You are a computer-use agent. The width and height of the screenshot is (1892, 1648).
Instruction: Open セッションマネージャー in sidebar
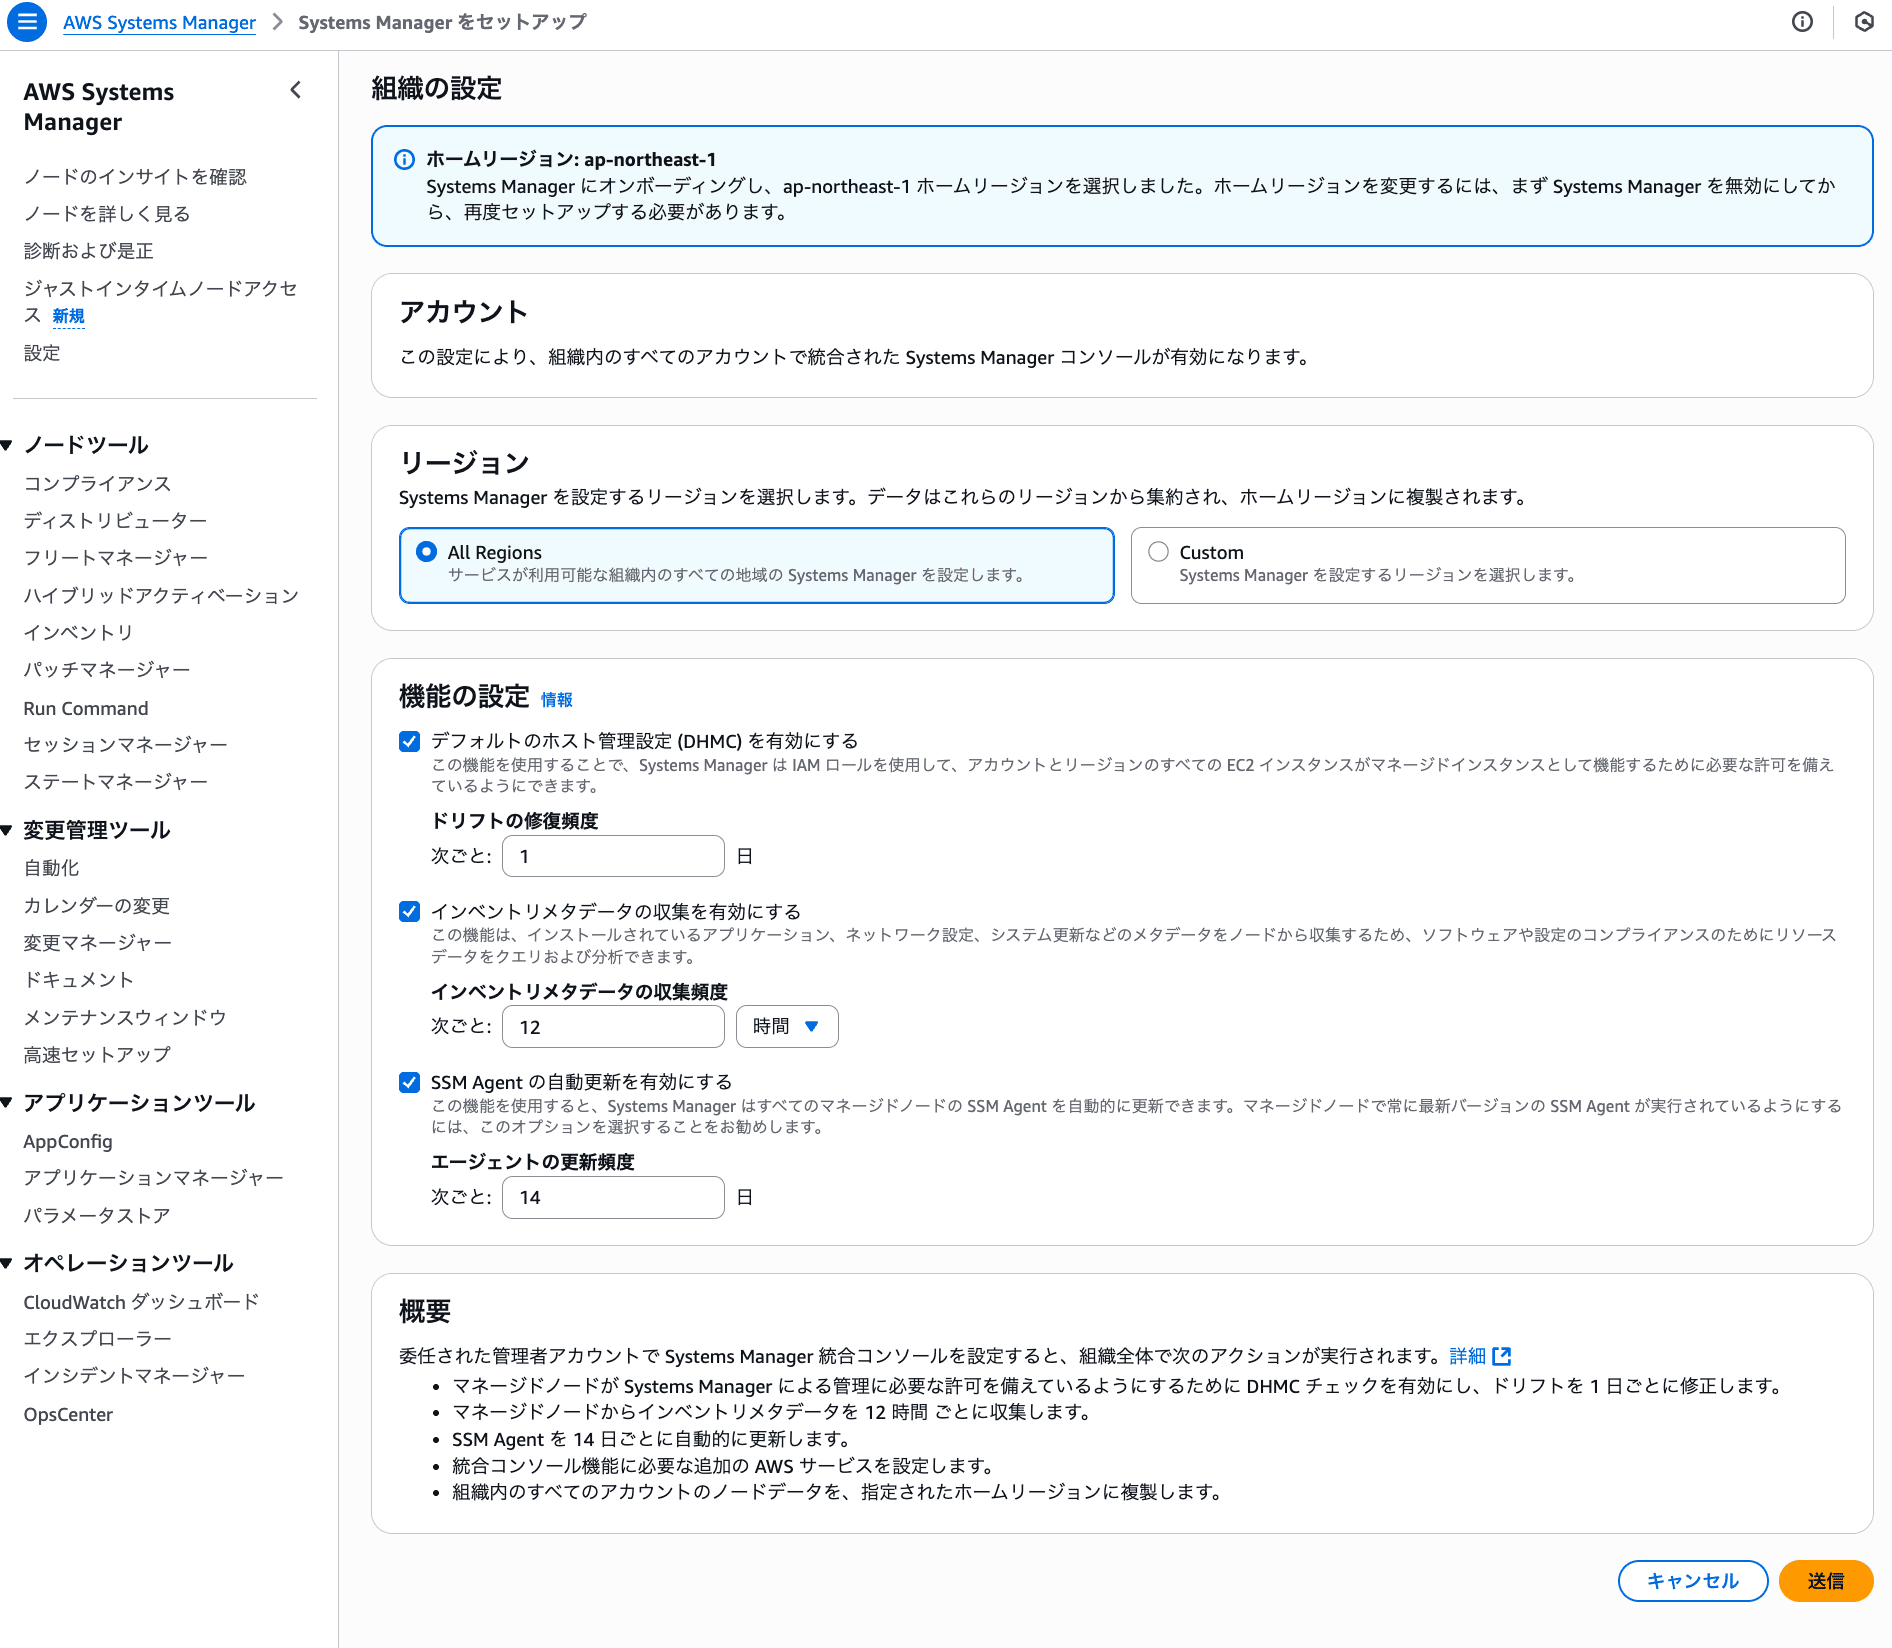click(x=126, y=745)
